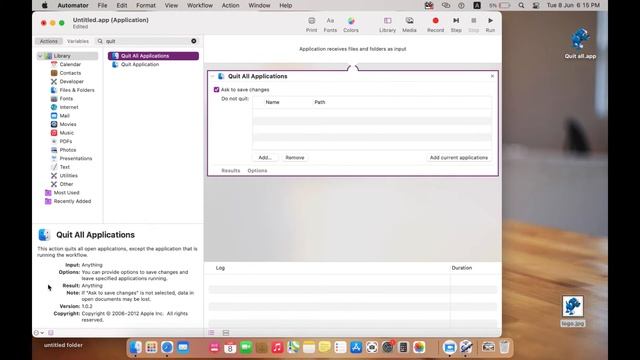Select Quit All Applications action result
640x360 pixels.
153,56
